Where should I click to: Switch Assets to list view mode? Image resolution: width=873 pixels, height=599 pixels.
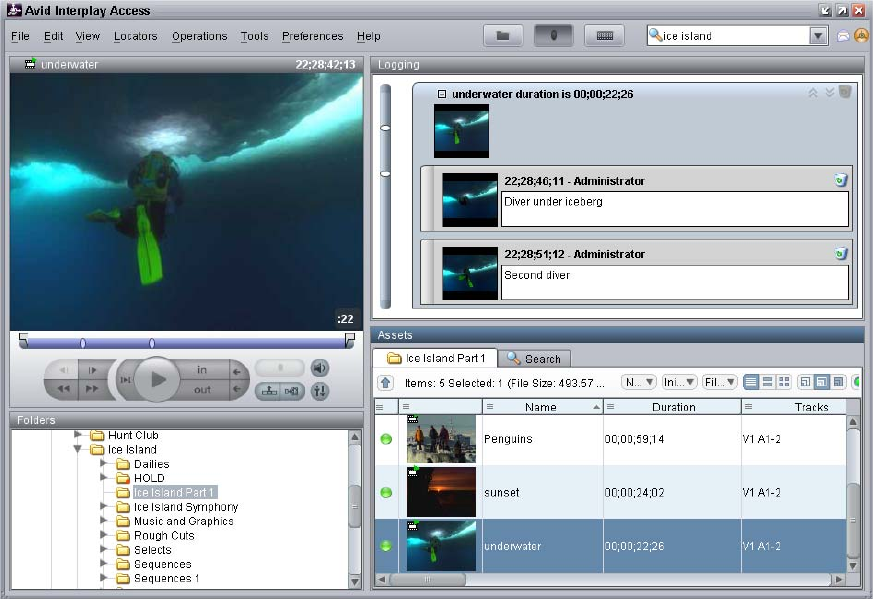pos(751,382)
